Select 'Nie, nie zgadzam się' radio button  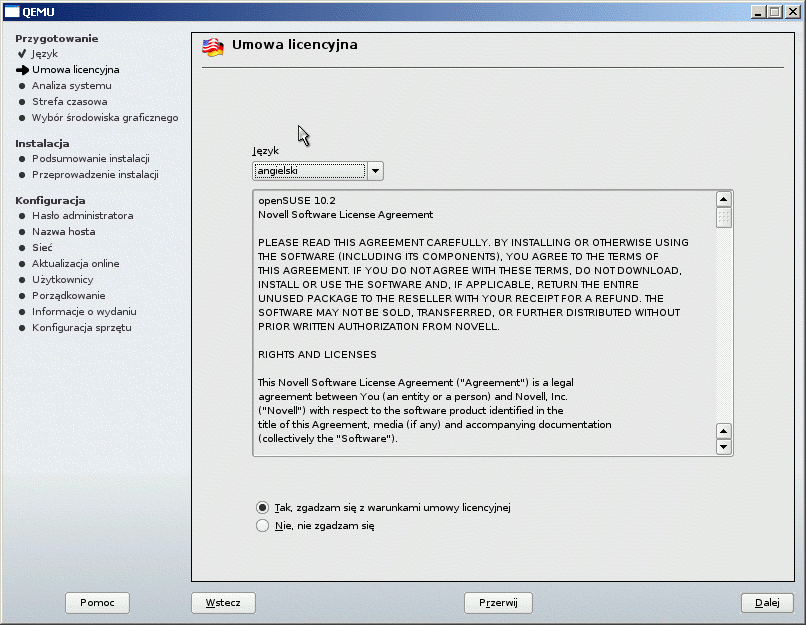263,526
